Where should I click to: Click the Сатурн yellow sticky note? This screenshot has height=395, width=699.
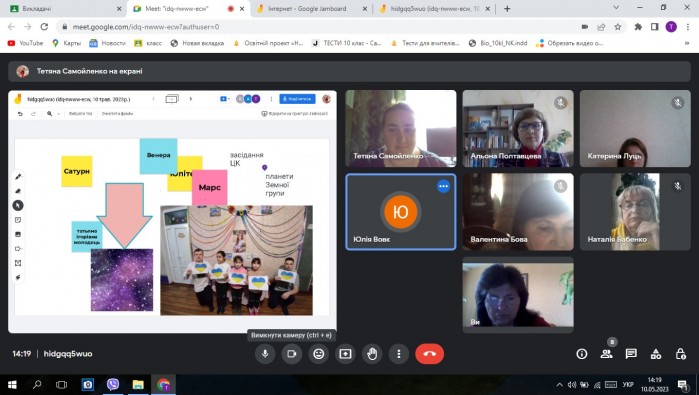coord(77,171)
